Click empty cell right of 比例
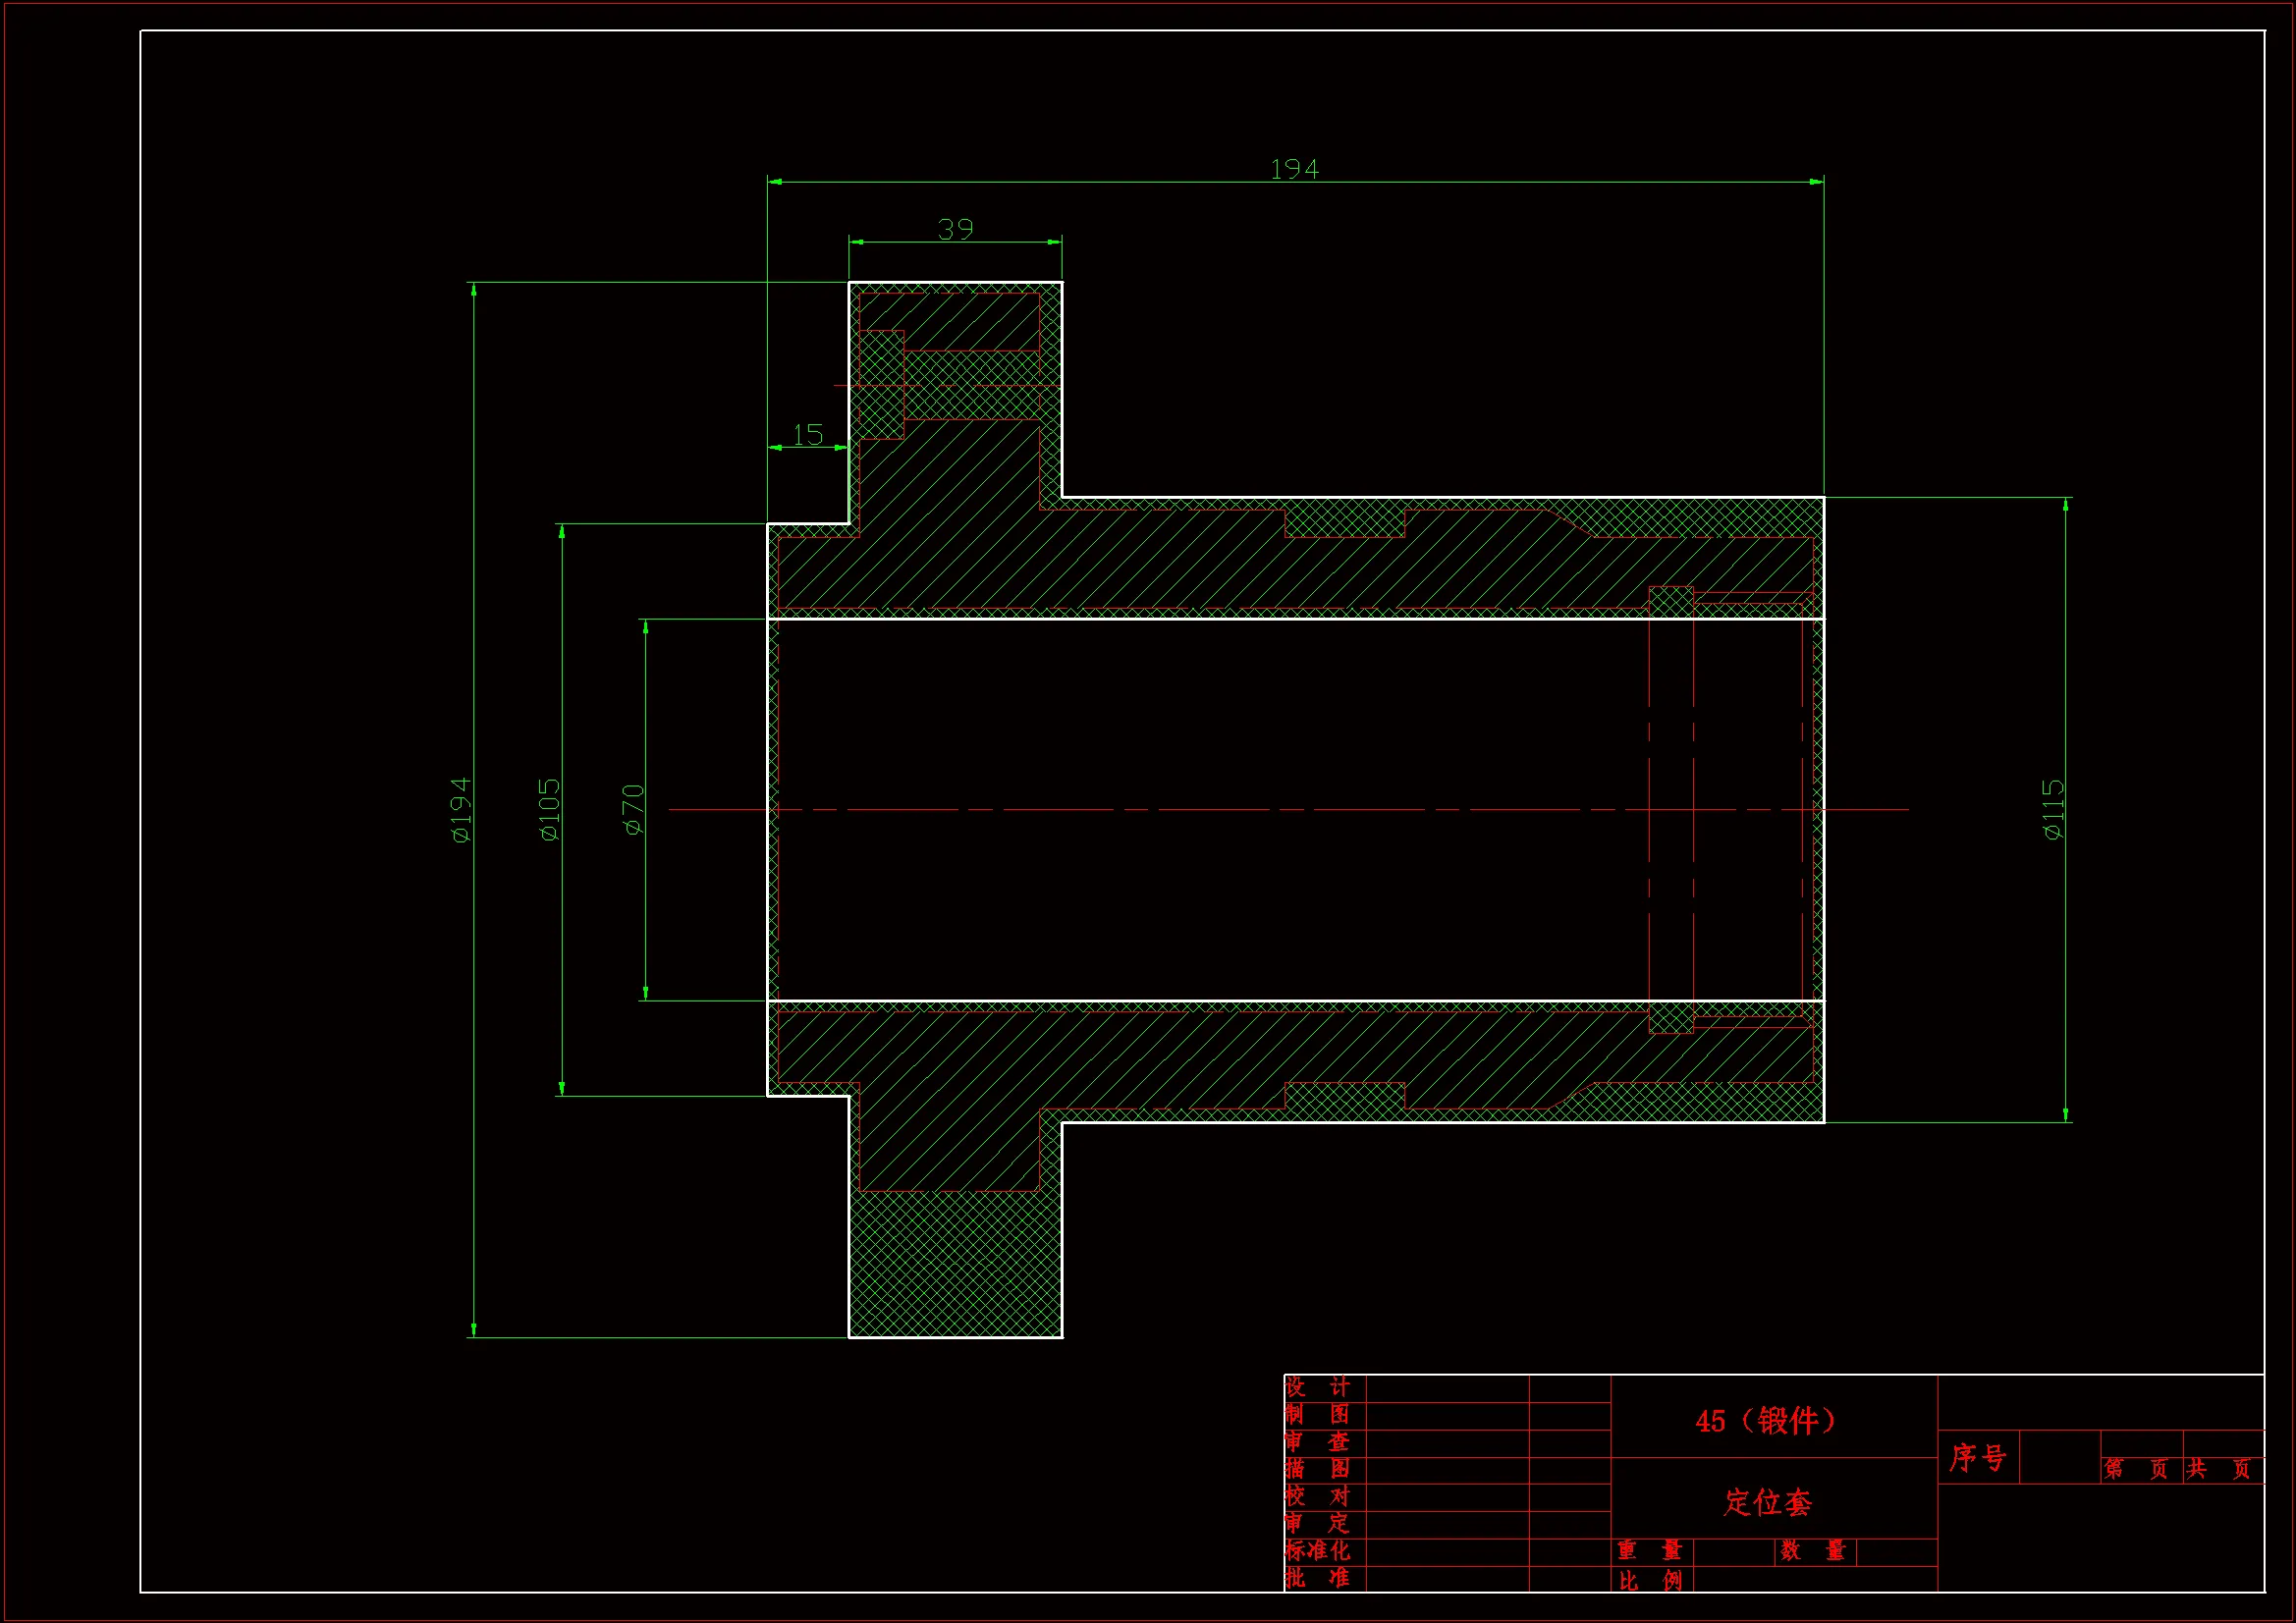Viewport: 2296px width, 1623px height. (x=1815, y=1580)
